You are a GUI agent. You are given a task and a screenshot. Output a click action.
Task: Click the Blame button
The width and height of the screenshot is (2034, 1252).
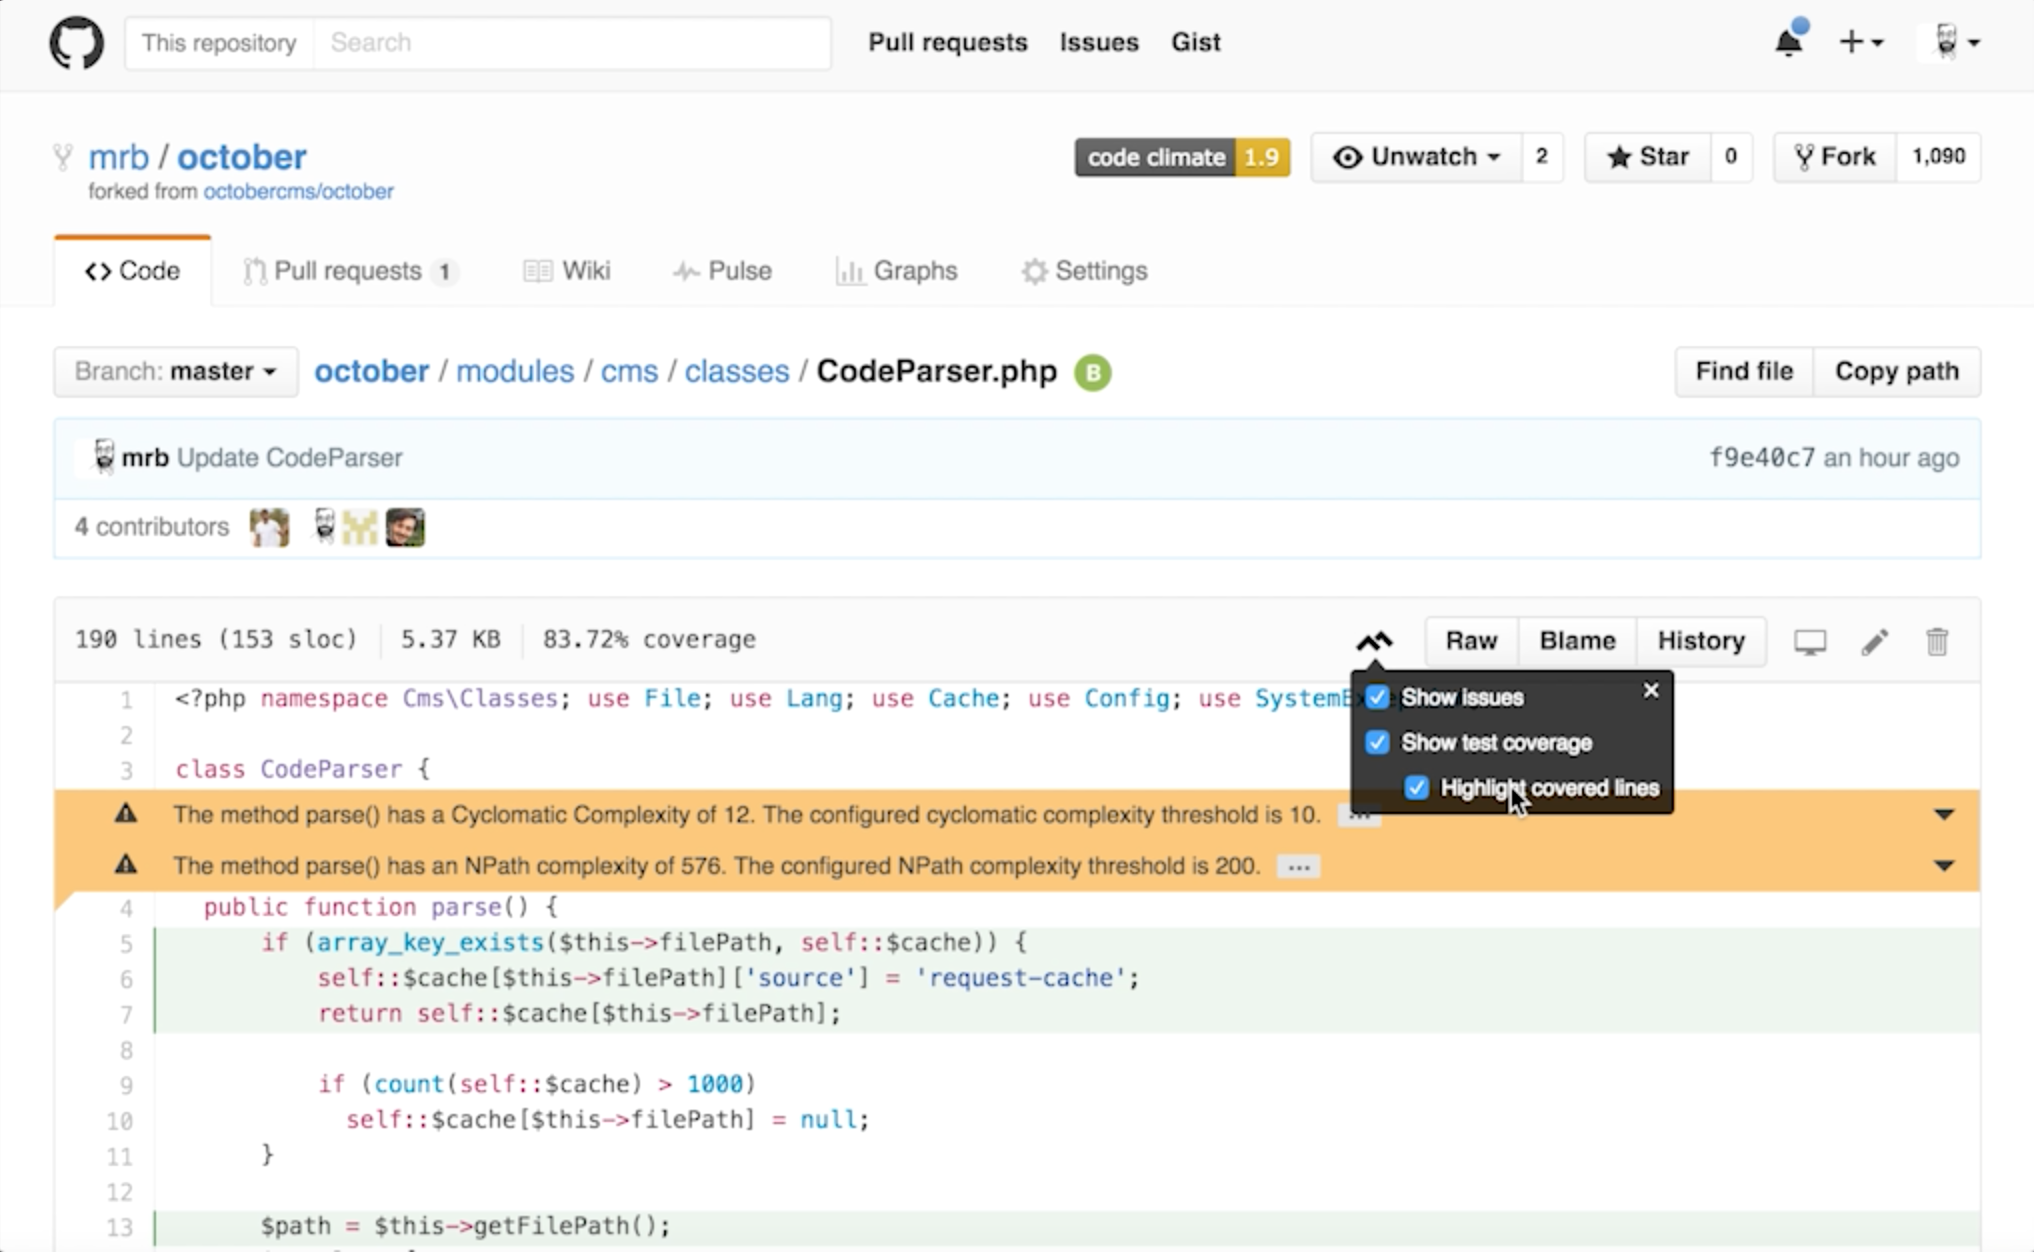click(x=1577, y=641)
